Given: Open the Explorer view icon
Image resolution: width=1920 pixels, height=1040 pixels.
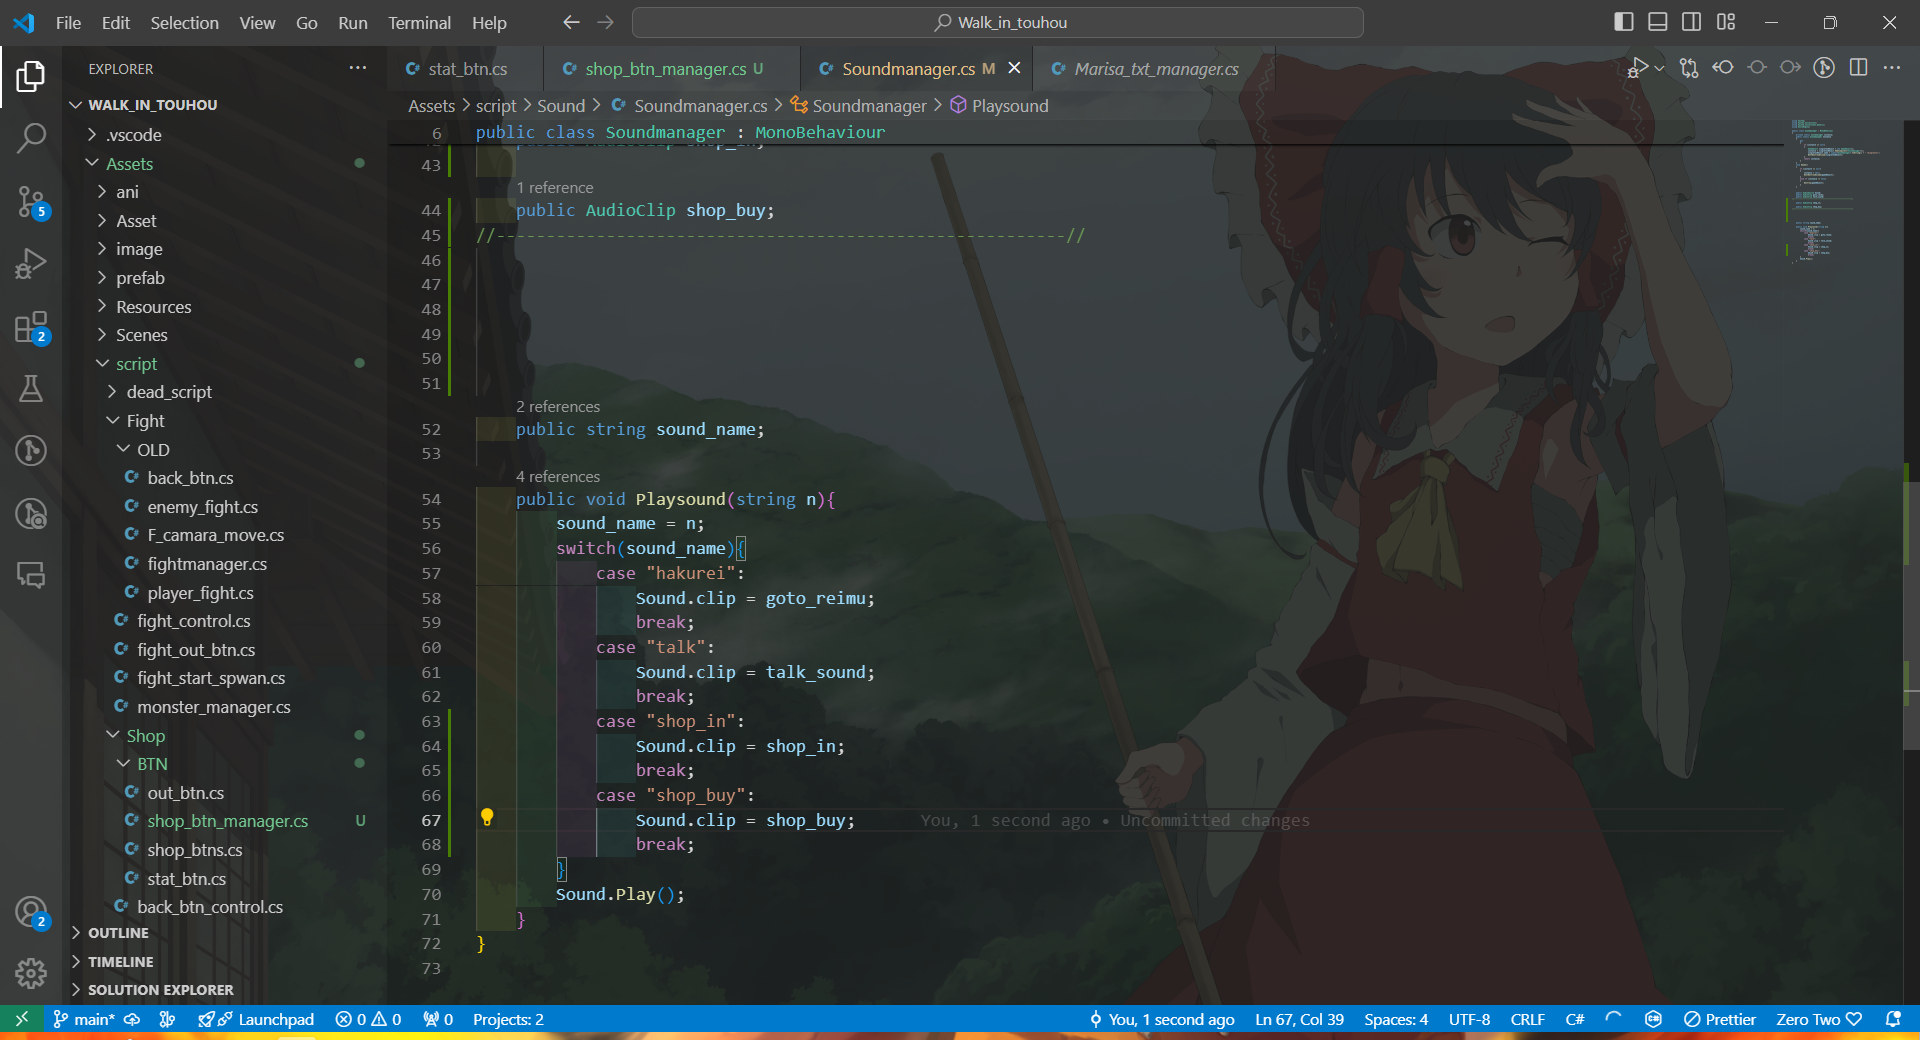Looking at the screenshot, I should (x=31, y=76).
